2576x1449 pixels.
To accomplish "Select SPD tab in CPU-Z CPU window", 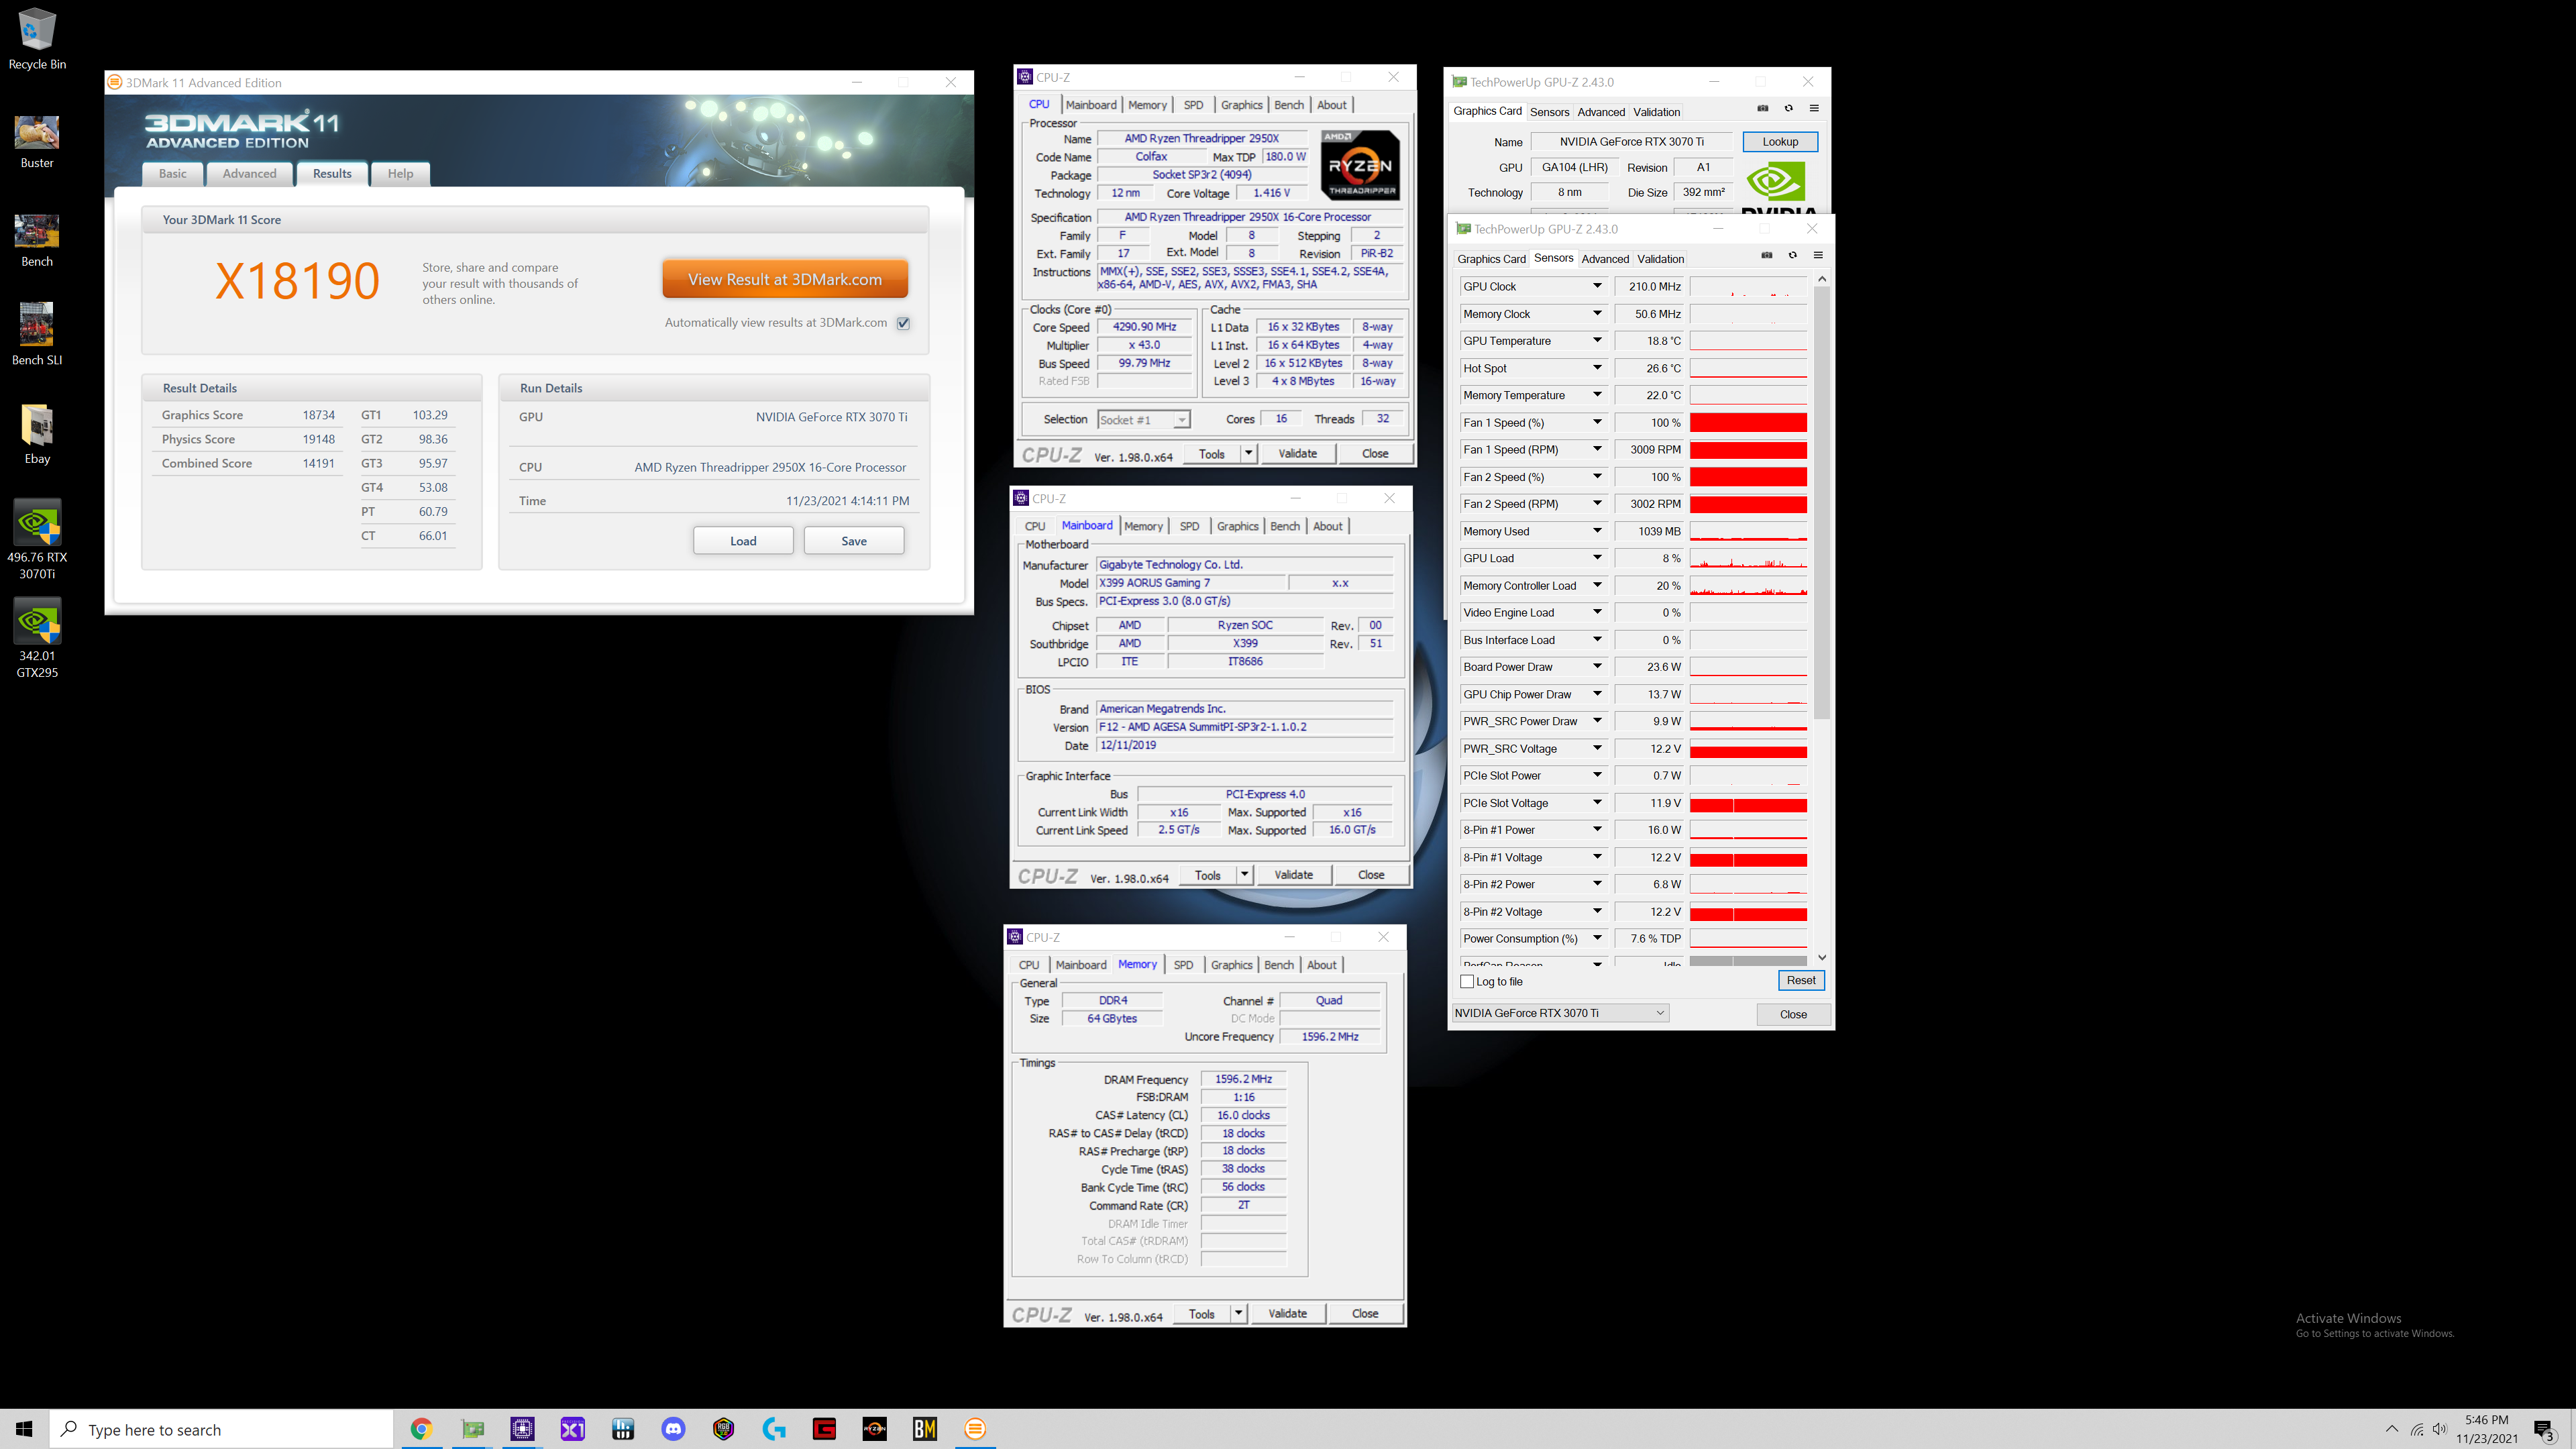I will click(x=1193, y=105).
